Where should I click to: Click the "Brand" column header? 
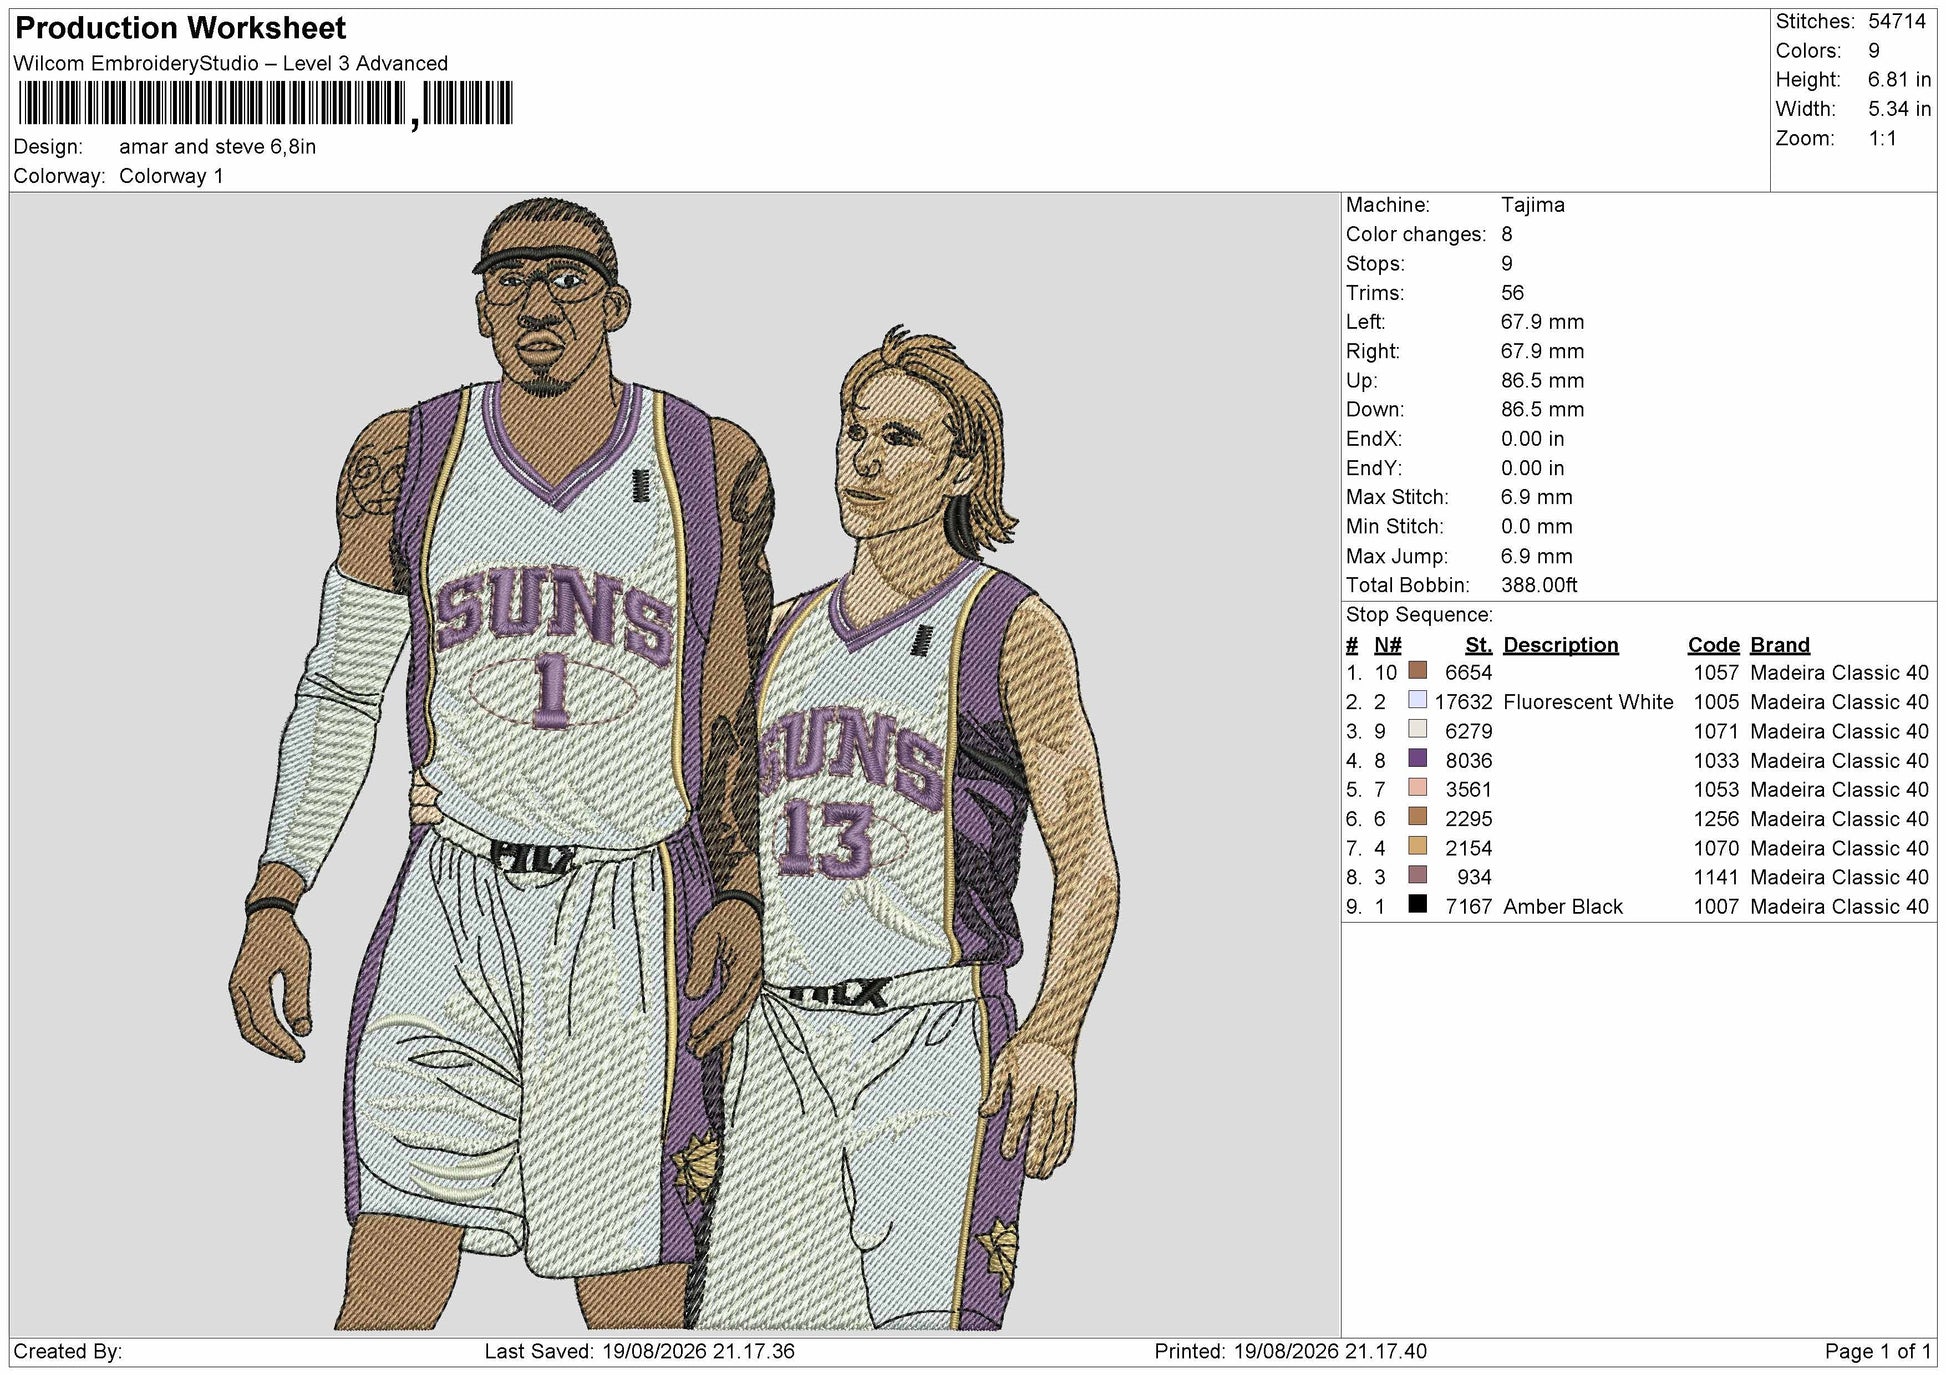click(x=1780, y=645)
